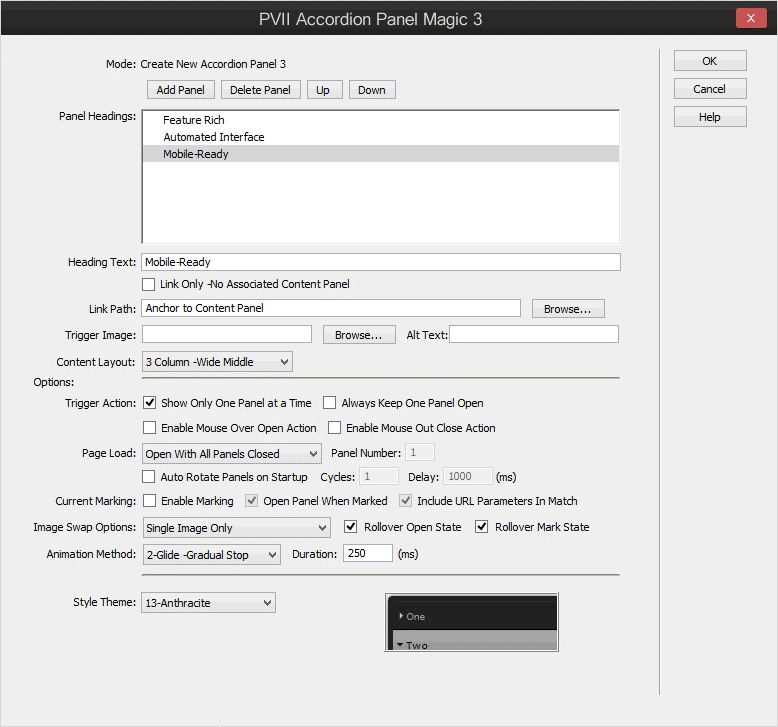The width and height of the screenshot is (778, 727).
Task: Open Help for Accordion Panel Magic
Action: click(x=710, y=117)
